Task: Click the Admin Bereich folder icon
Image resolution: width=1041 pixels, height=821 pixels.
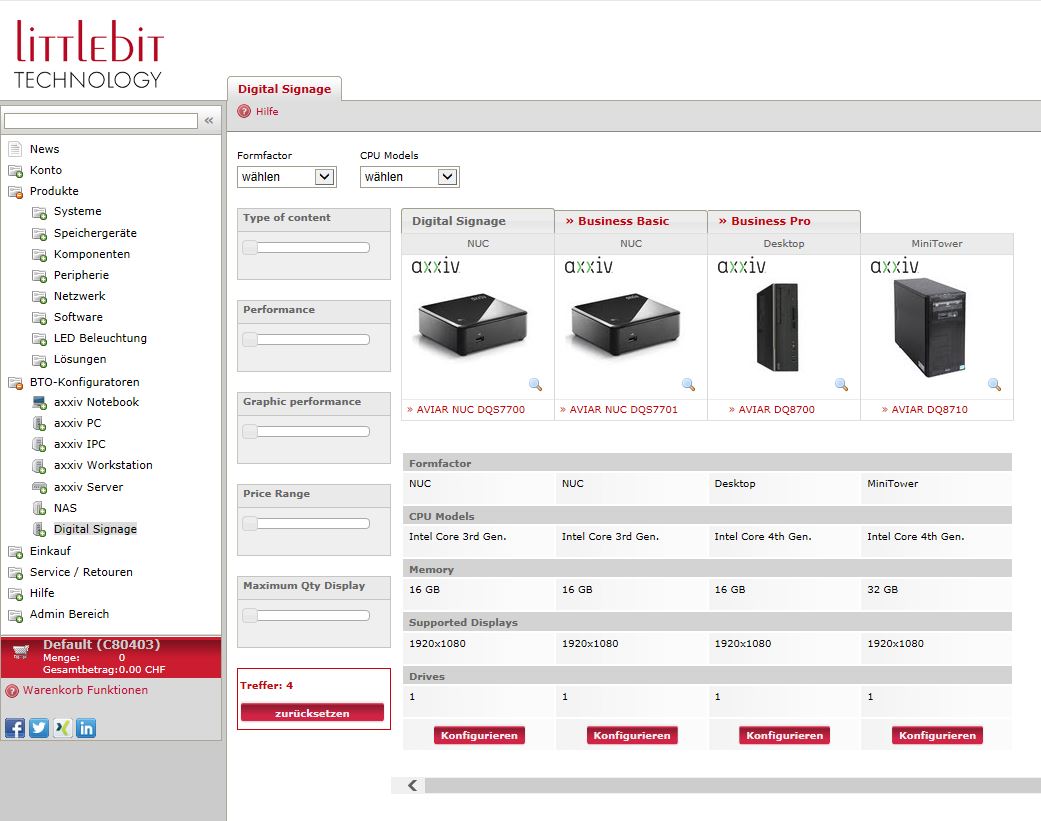Action: click(x=15, y=615)
